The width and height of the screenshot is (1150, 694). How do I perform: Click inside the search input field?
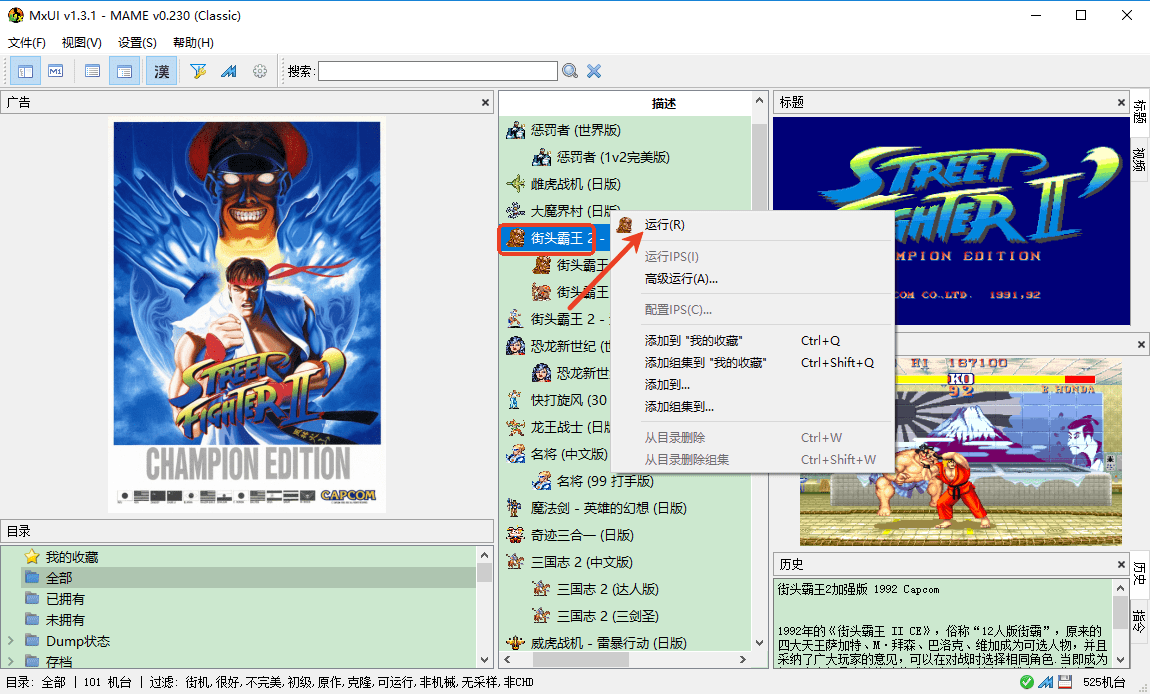click(x=435, y=70)
